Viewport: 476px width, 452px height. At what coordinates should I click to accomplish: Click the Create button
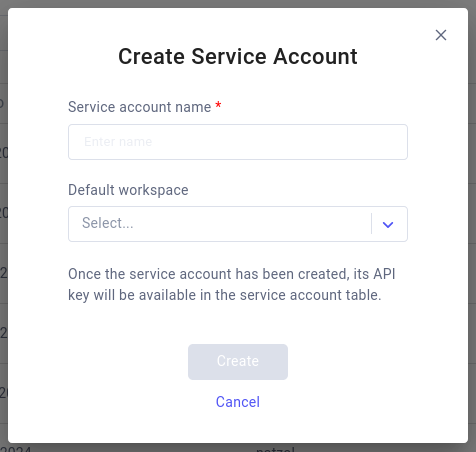point(238,362)
